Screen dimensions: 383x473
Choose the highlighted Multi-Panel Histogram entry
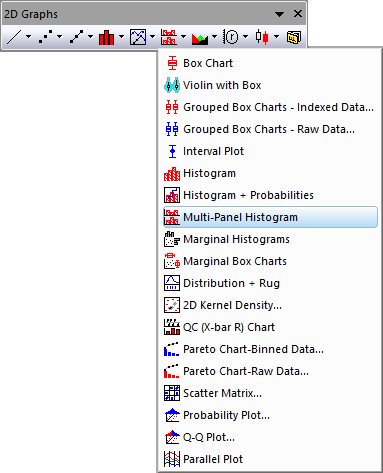[270, 217]
